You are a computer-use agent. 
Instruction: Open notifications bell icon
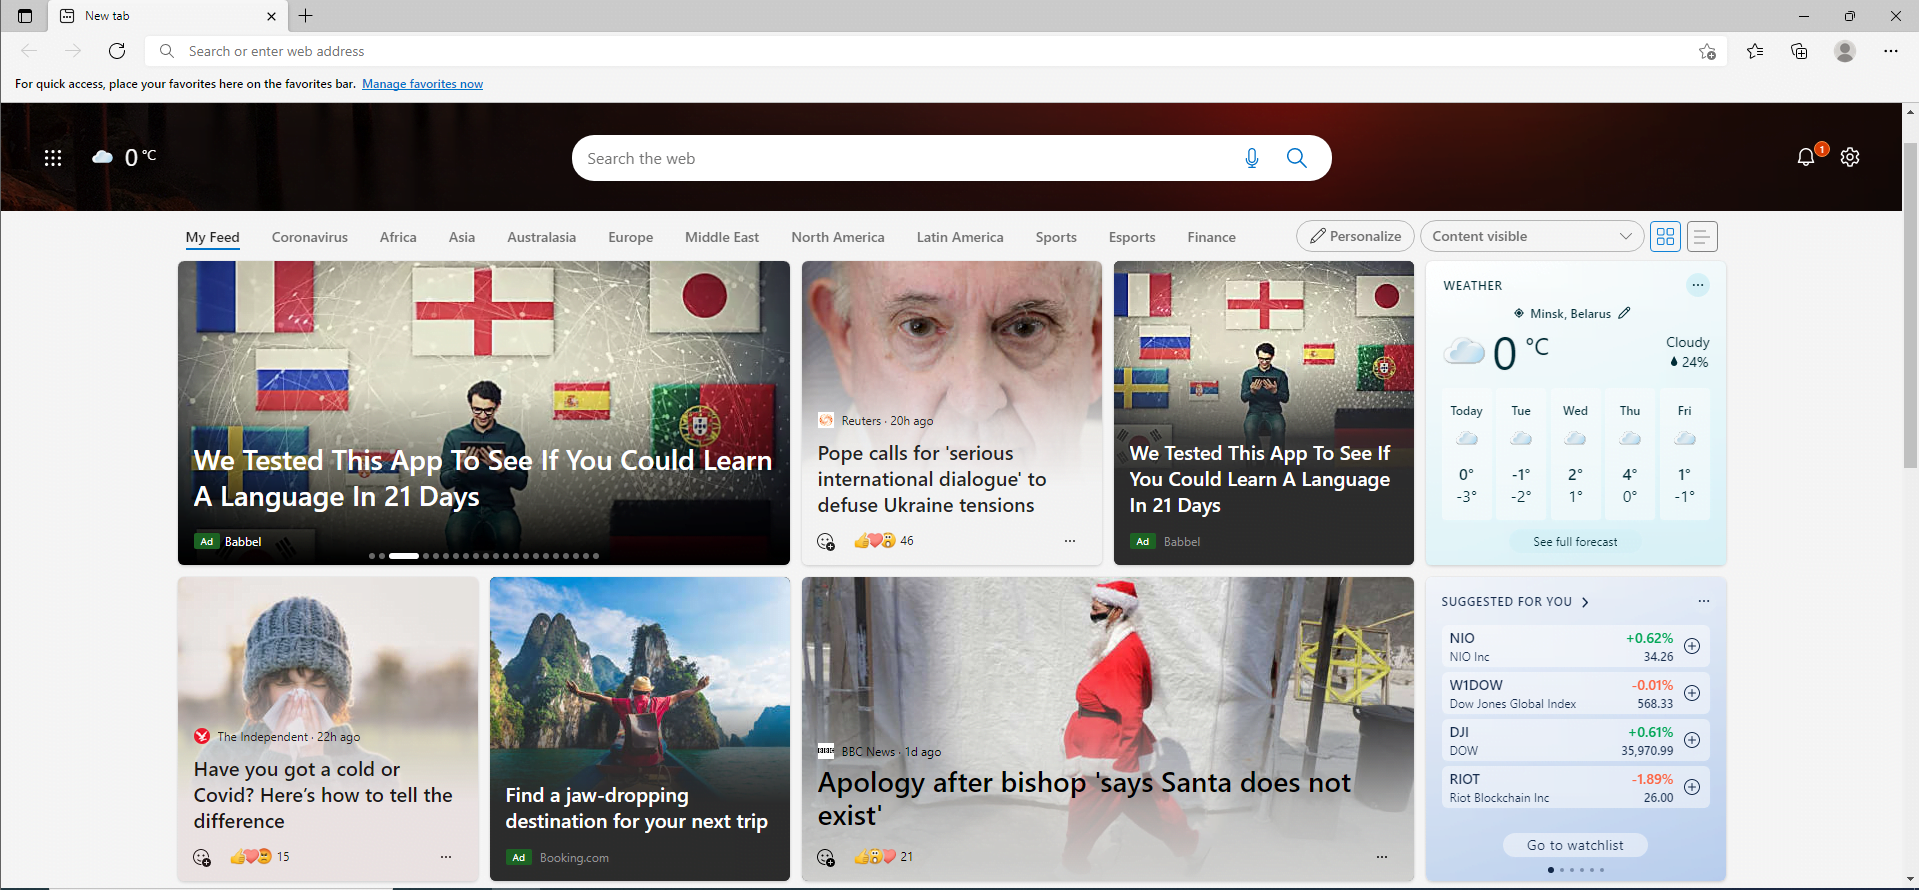(1806, 157)
